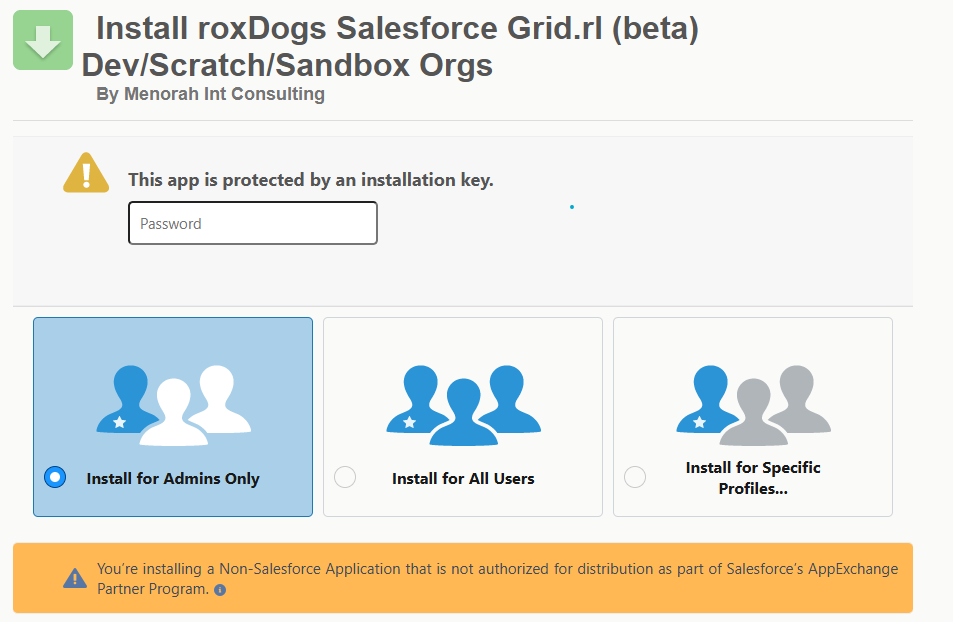953x622 pixels.
Task: Click "By Menorah Int Consulting" publisher text
Action: click(210, 94)
